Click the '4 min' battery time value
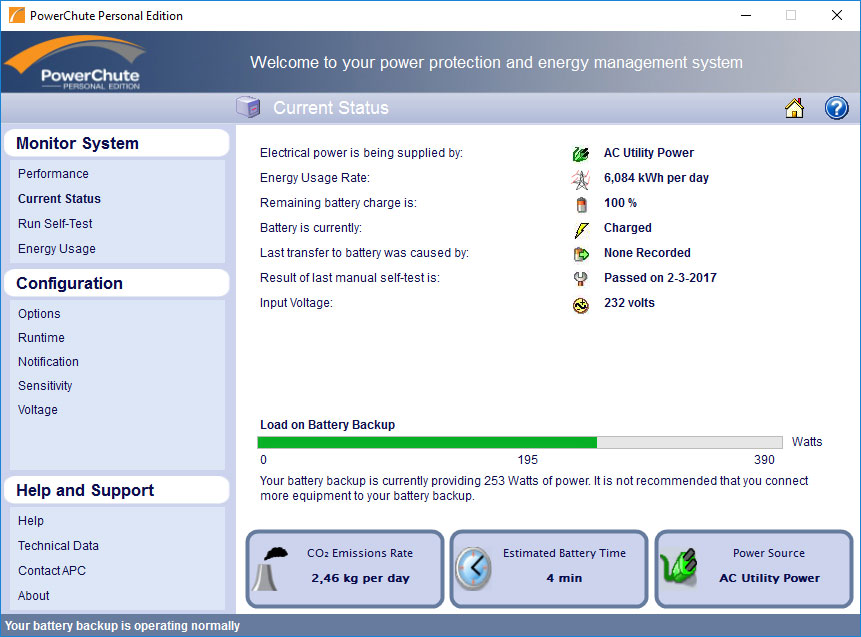 [564, 578]
